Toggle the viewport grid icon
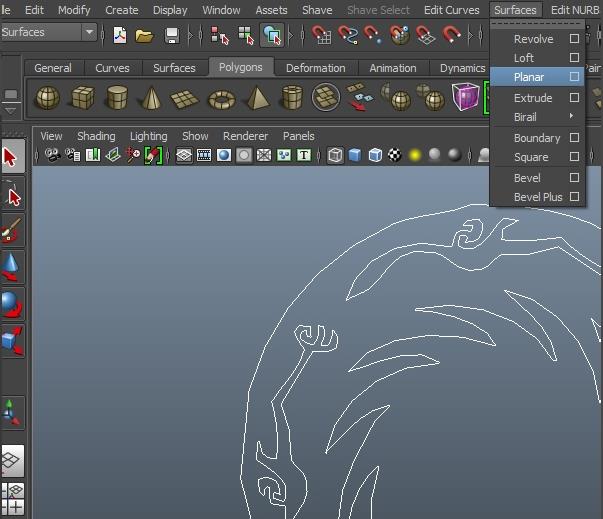 pos(184,155)
